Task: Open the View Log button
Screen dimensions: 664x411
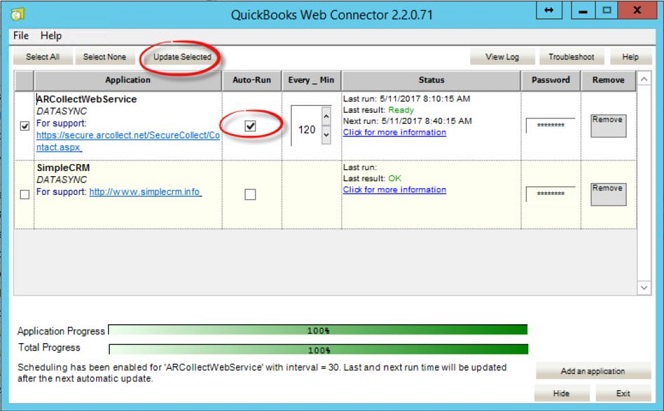Action: pyautogui.click(x=502, y=57)
